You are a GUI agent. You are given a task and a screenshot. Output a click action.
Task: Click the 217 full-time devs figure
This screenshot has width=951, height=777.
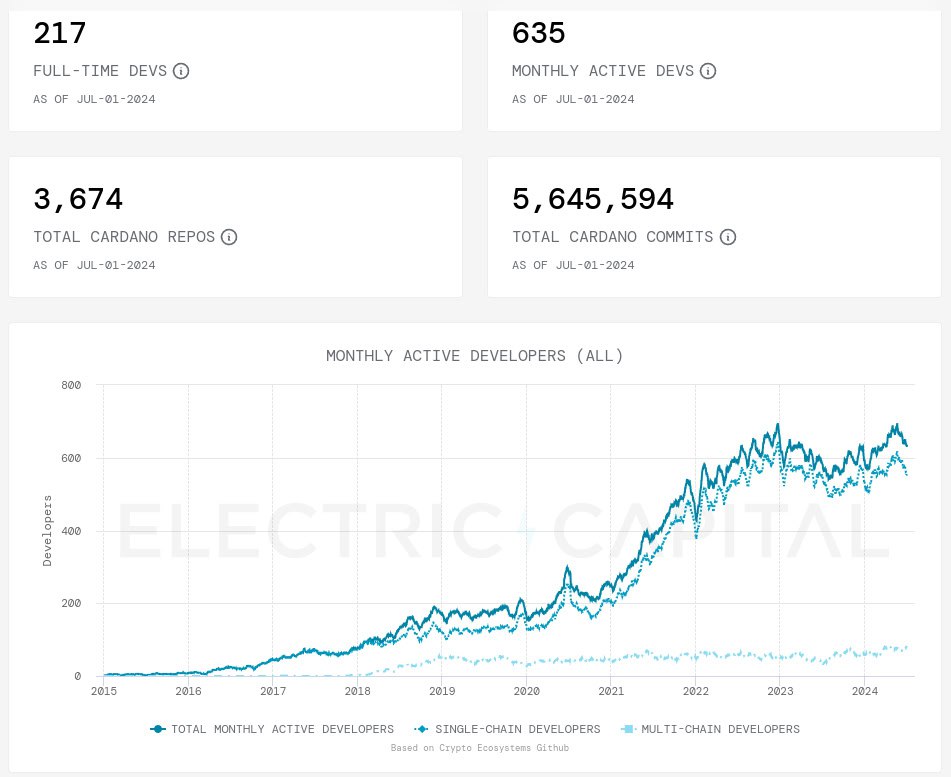[x=60, y=33]
